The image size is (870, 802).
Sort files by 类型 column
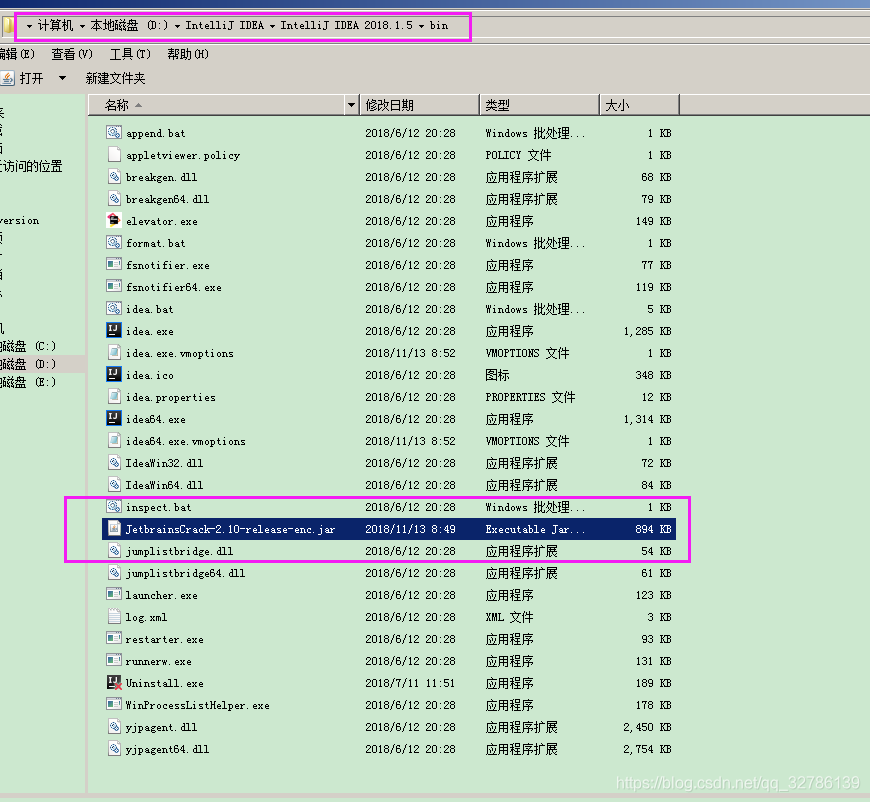[539, 105]
